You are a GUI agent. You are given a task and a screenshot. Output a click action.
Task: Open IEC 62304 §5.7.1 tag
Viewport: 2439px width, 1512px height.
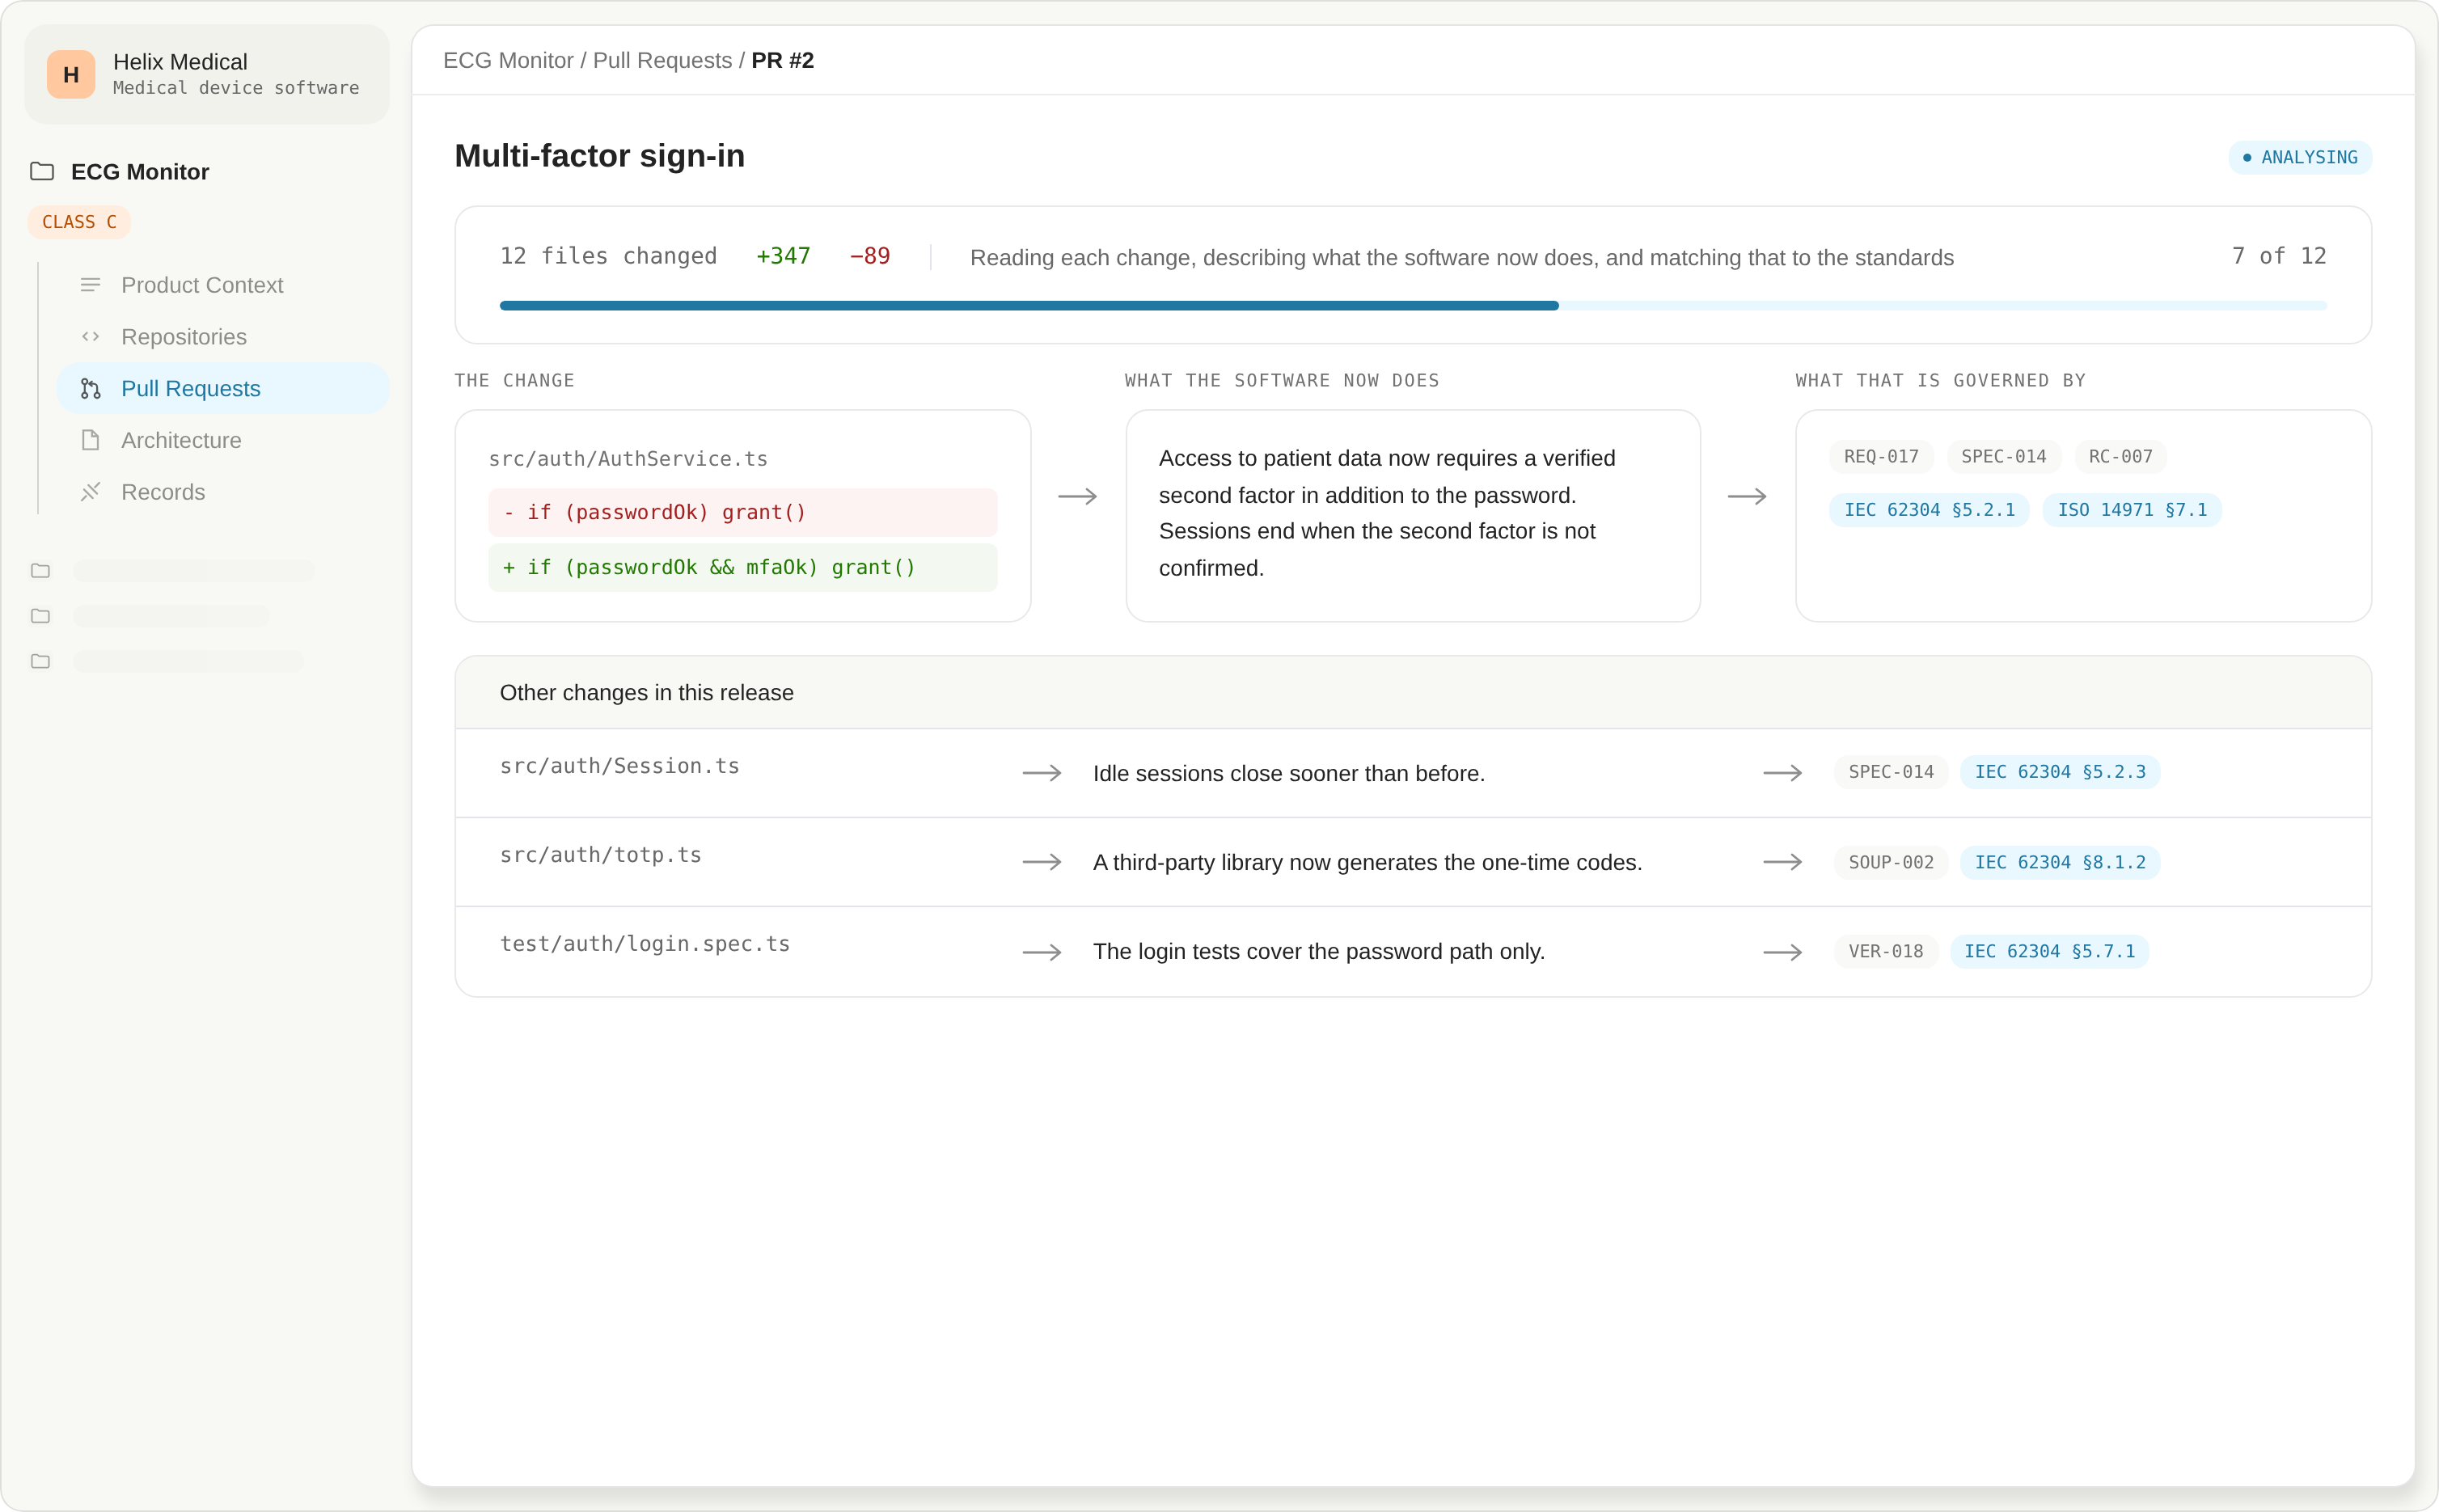click(x=2049, y=951)
